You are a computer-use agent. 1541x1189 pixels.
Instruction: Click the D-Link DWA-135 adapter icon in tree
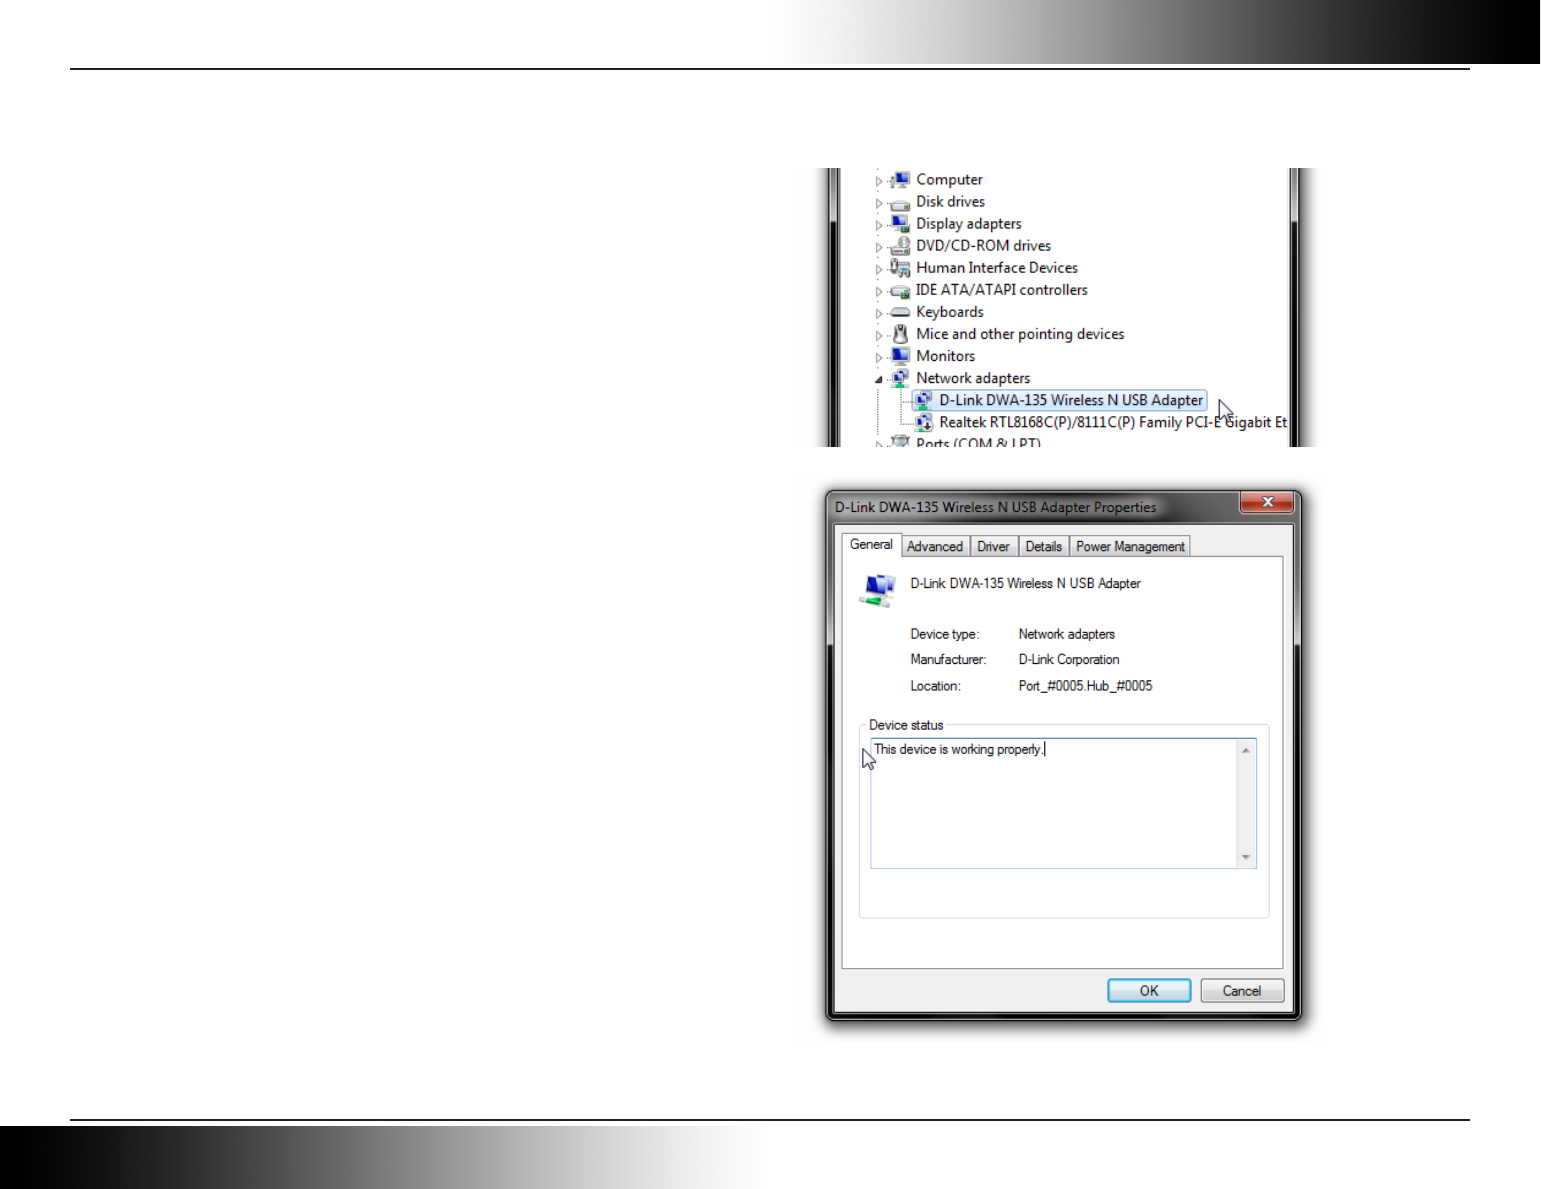(924, 400)
